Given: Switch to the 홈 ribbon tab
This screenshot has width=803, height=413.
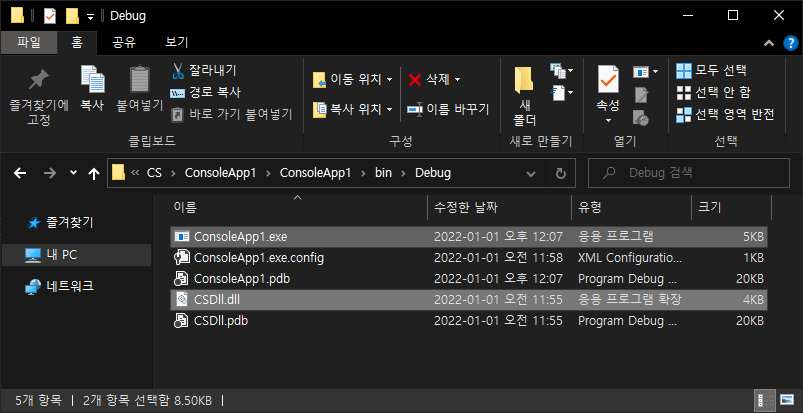Looking at the screenshot, I should click(x=77, y=42).
